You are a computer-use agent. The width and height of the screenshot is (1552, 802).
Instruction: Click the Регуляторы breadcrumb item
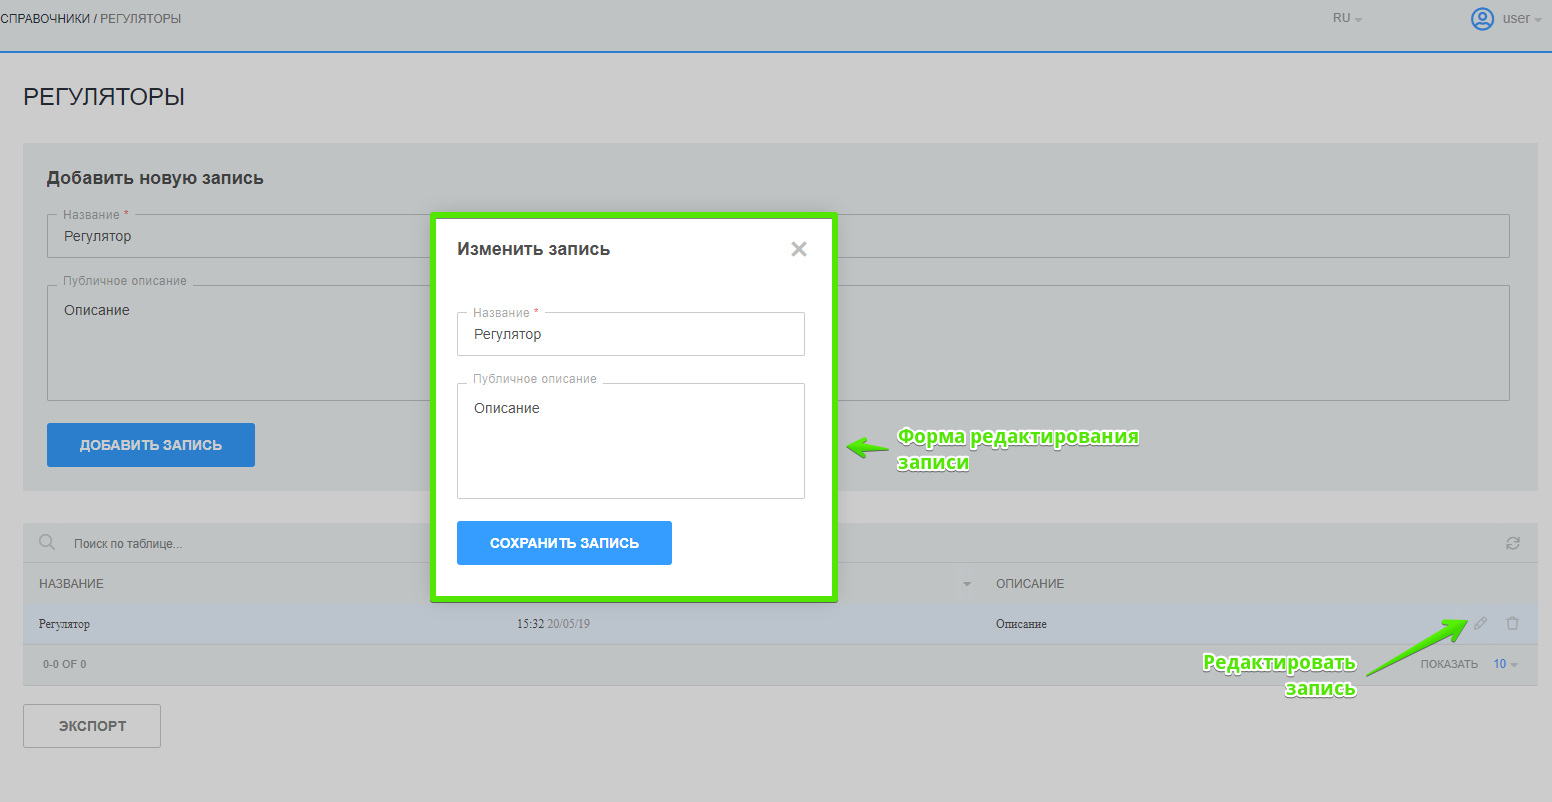141,19
